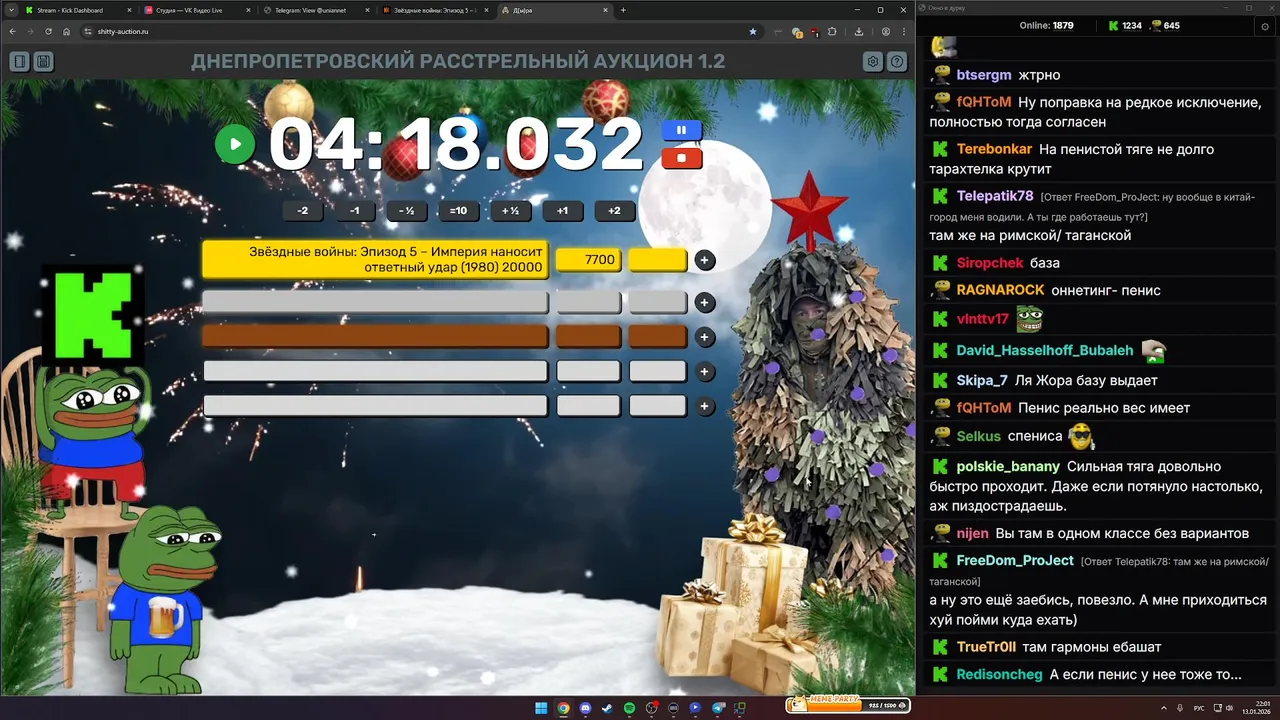1280x720 pixels.
Task: Set timer to ten with =10 button
Action: pyautogui.click(x=459, y=211)
